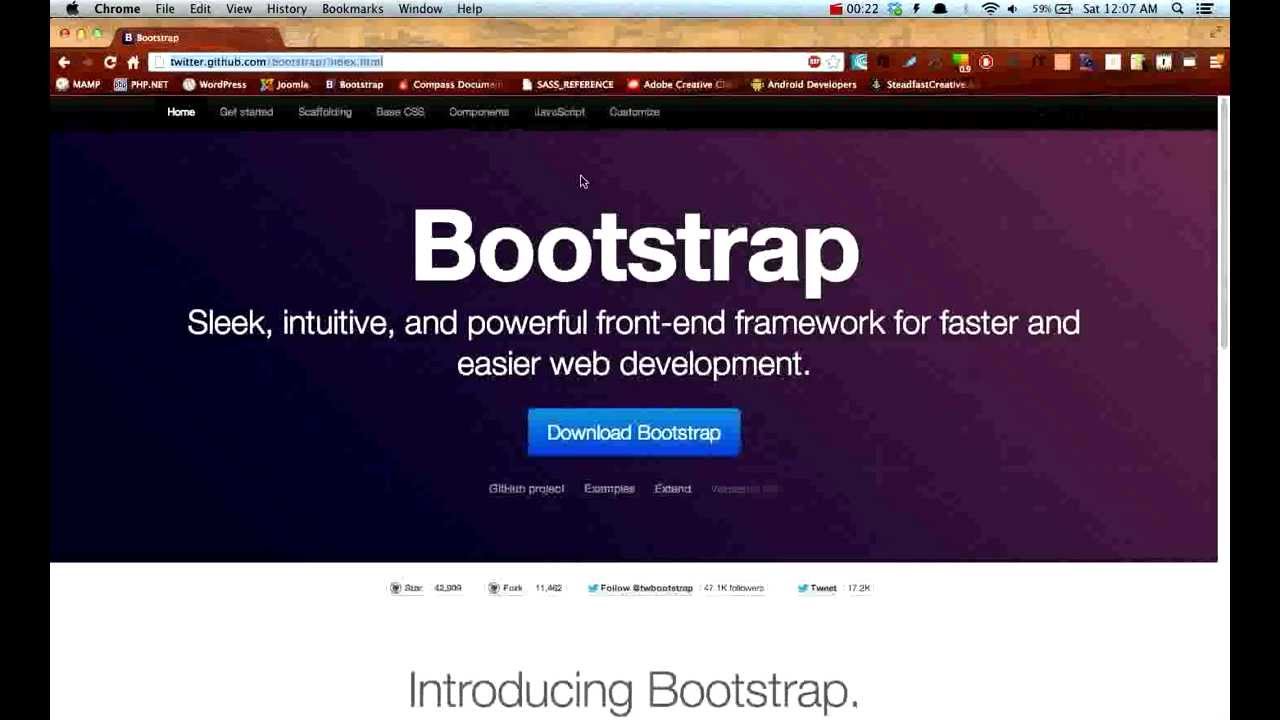Click the GitHub Fork button
1280x720 pixels.
pos(506,588)
